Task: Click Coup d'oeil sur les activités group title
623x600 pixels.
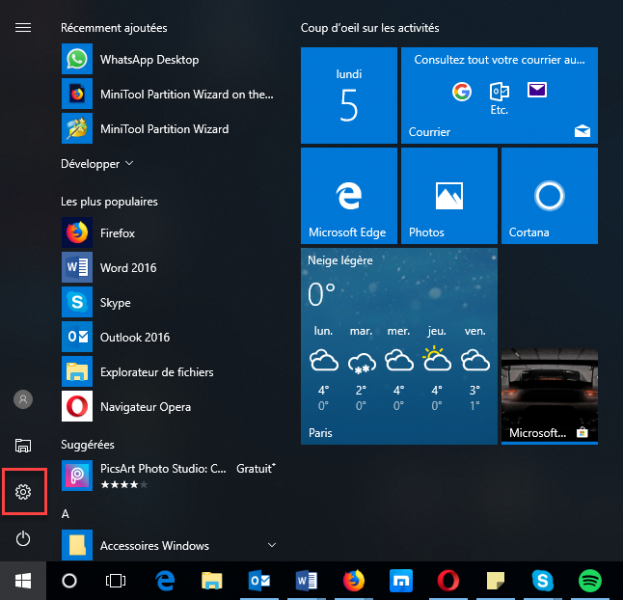Action: point(370,28)
